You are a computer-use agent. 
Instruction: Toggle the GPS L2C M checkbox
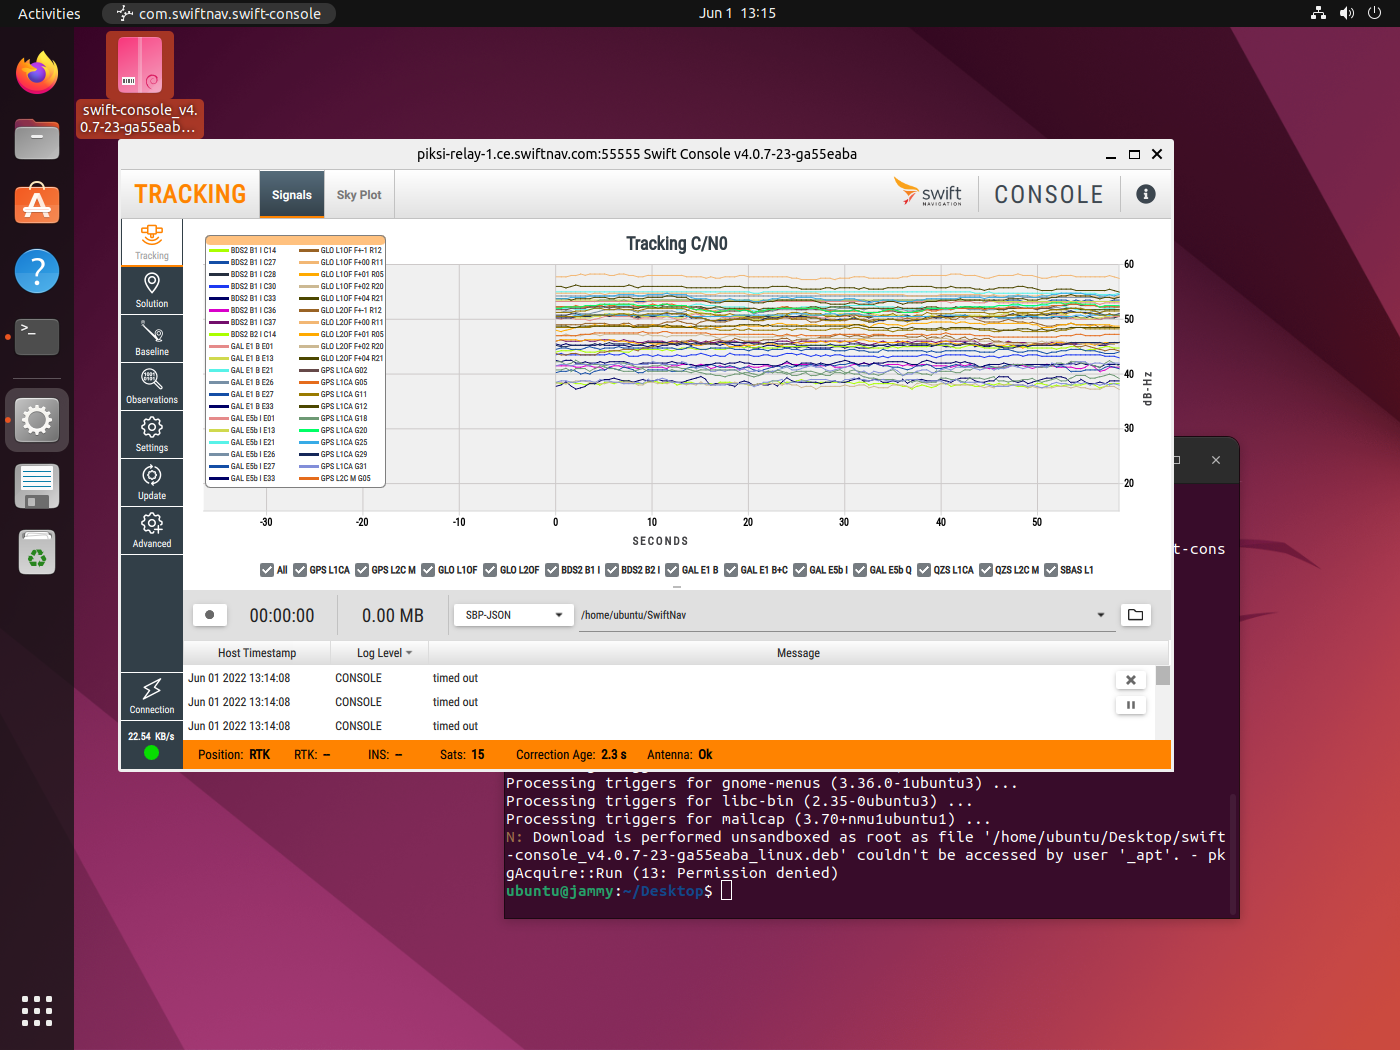362,570
